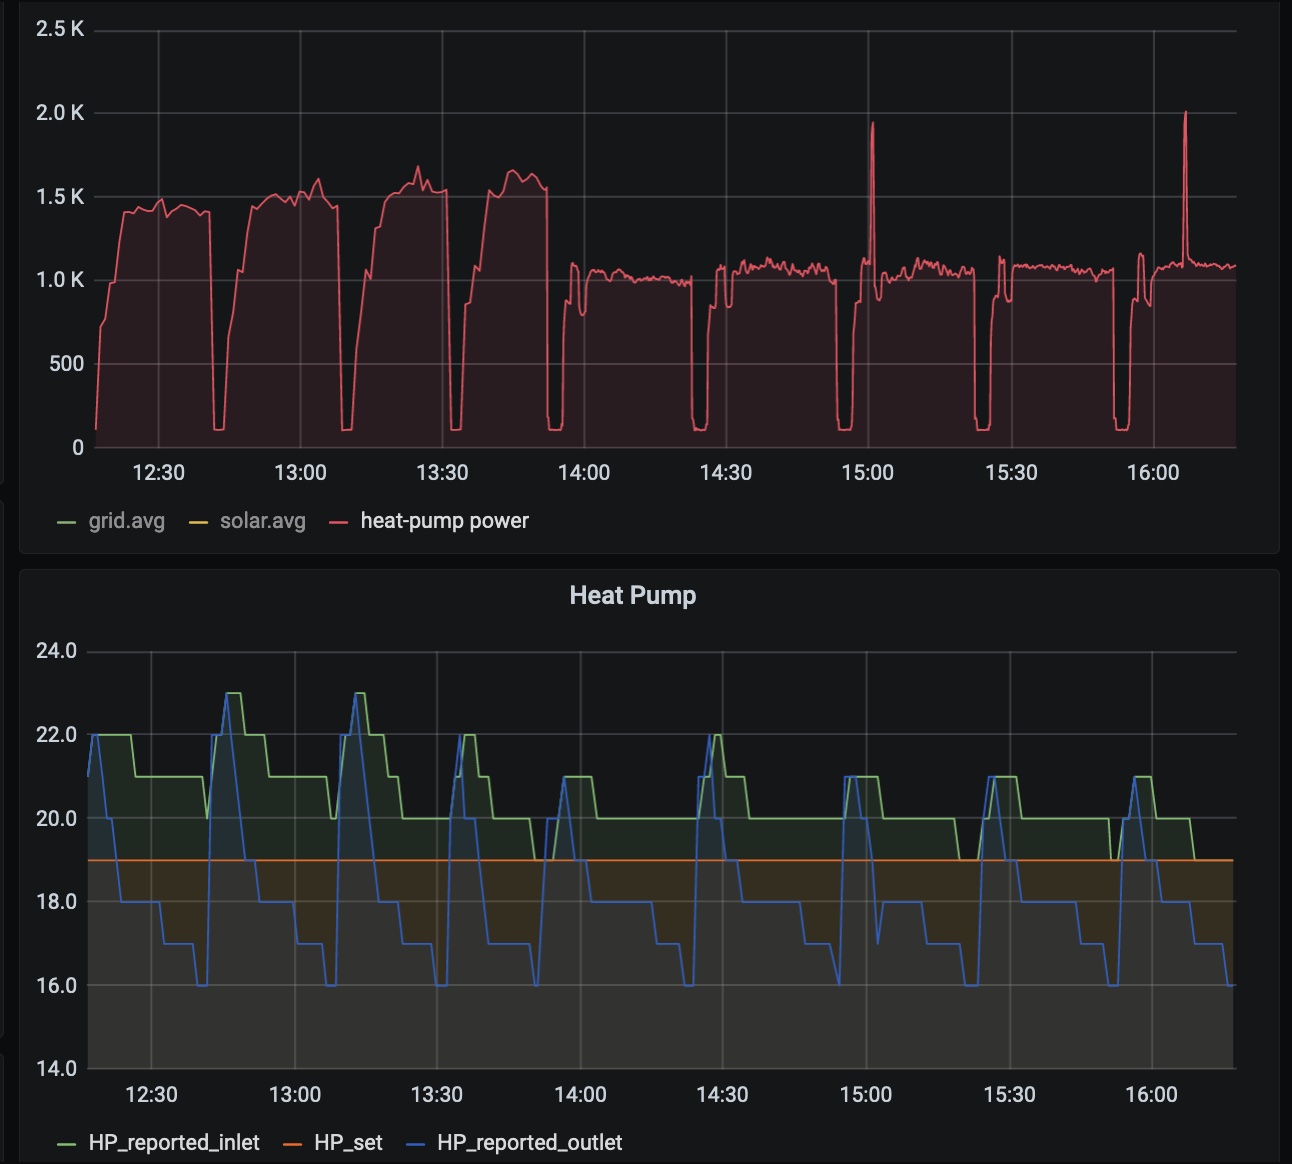Toggle HP_reported_outlet legend label
1292x1164 pixels.
pos(529,1143)
